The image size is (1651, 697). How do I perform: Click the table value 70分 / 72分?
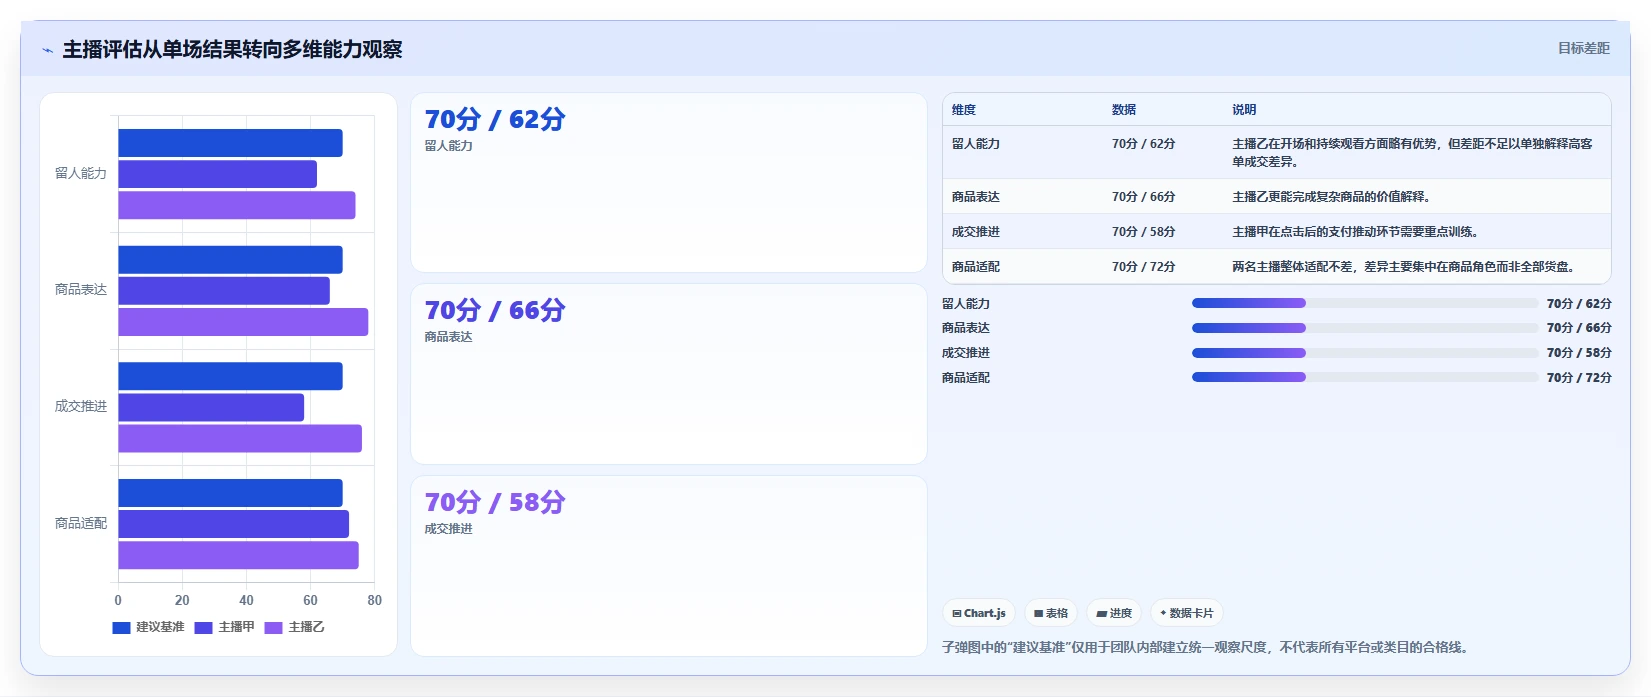coord(1143,267)
